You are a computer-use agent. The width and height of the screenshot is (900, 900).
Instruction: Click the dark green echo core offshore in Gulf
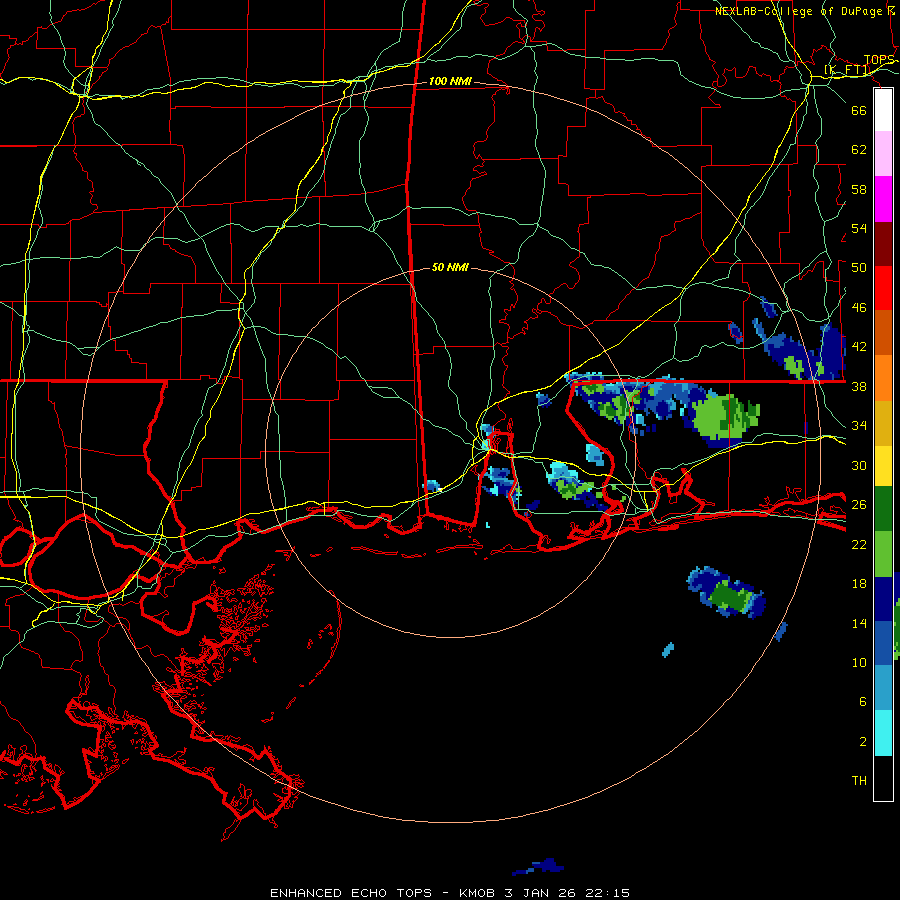[x=730, y=595]
